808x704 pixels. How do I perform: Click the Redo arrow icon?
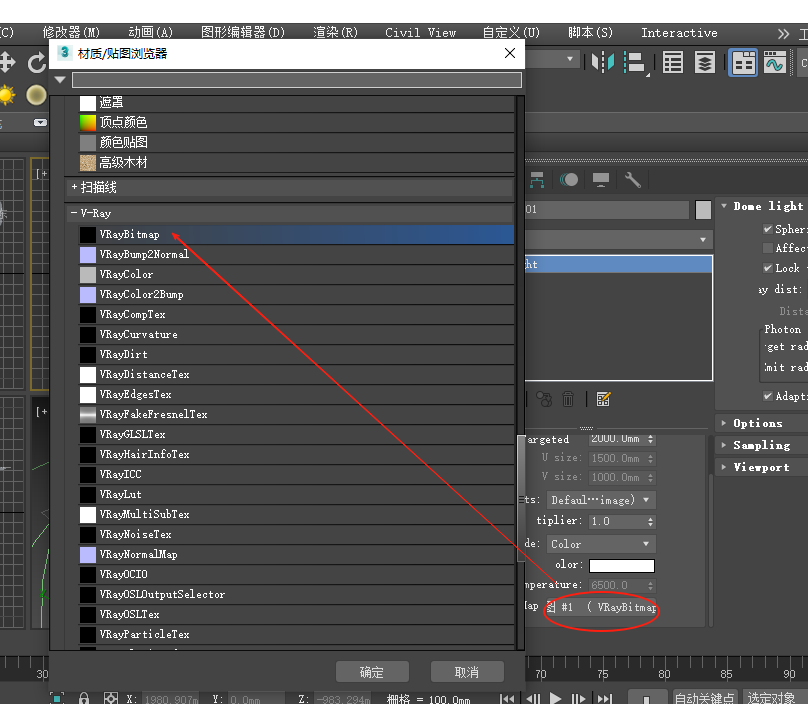37,63
